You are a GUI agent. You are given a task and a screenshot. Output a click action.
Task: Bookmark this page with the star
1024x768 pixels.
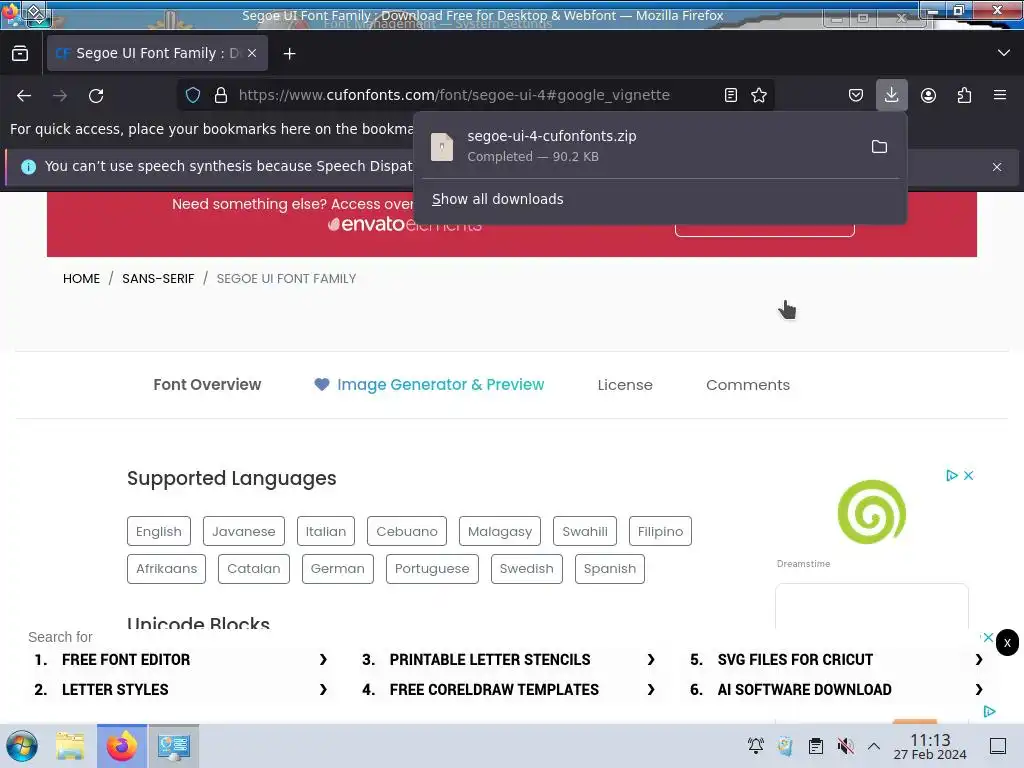758,95
